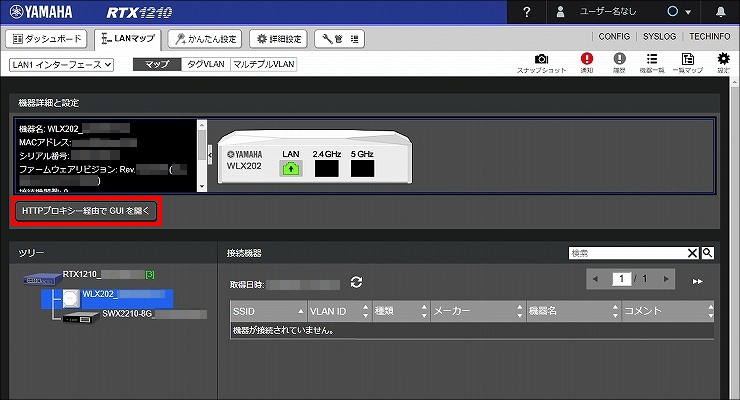Refresh connected devices with reload icon
Viewport: 740px width, 400px height.
coord(356,283)
